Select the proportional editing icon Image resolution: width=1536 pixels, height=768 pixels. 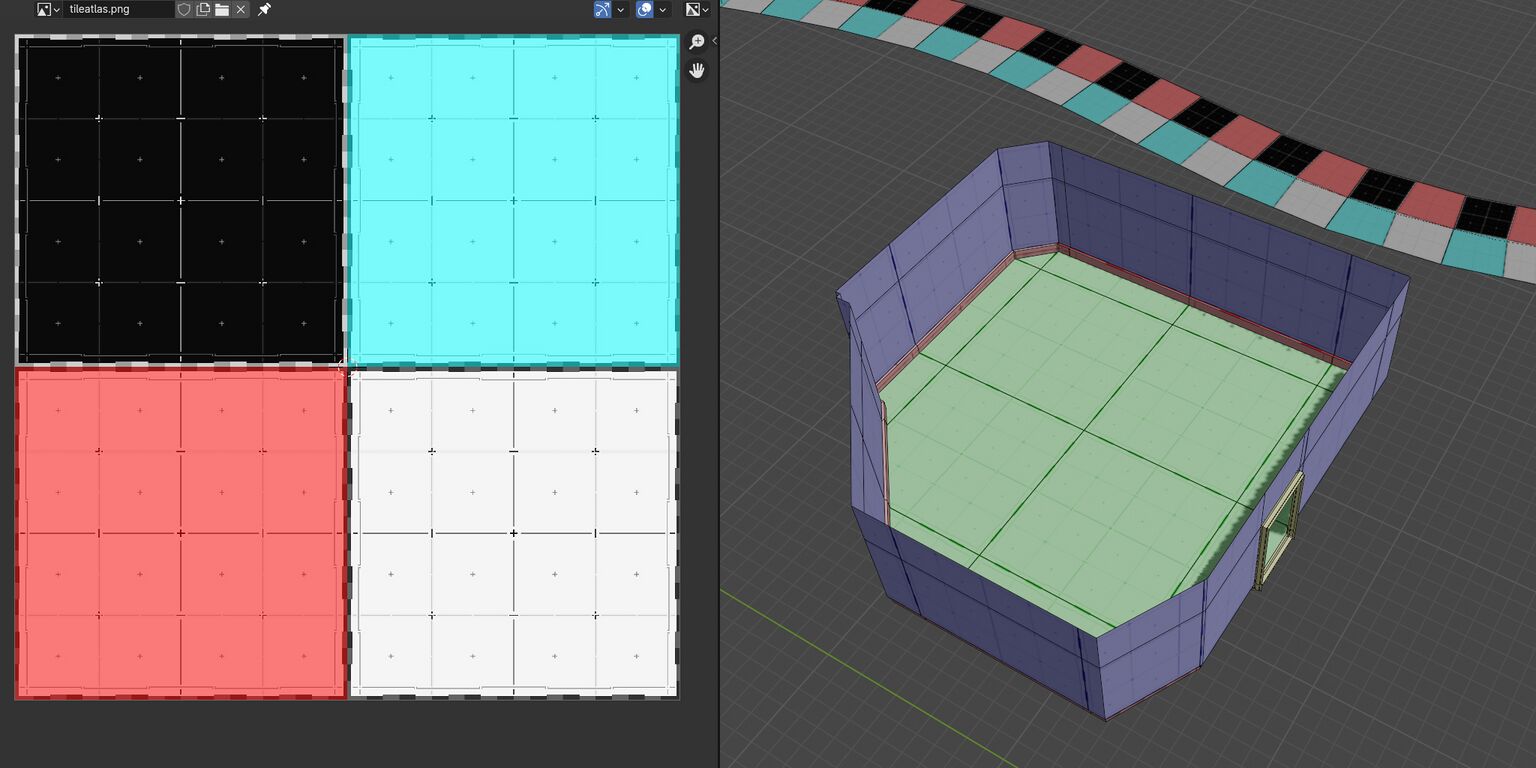[644, 9]
